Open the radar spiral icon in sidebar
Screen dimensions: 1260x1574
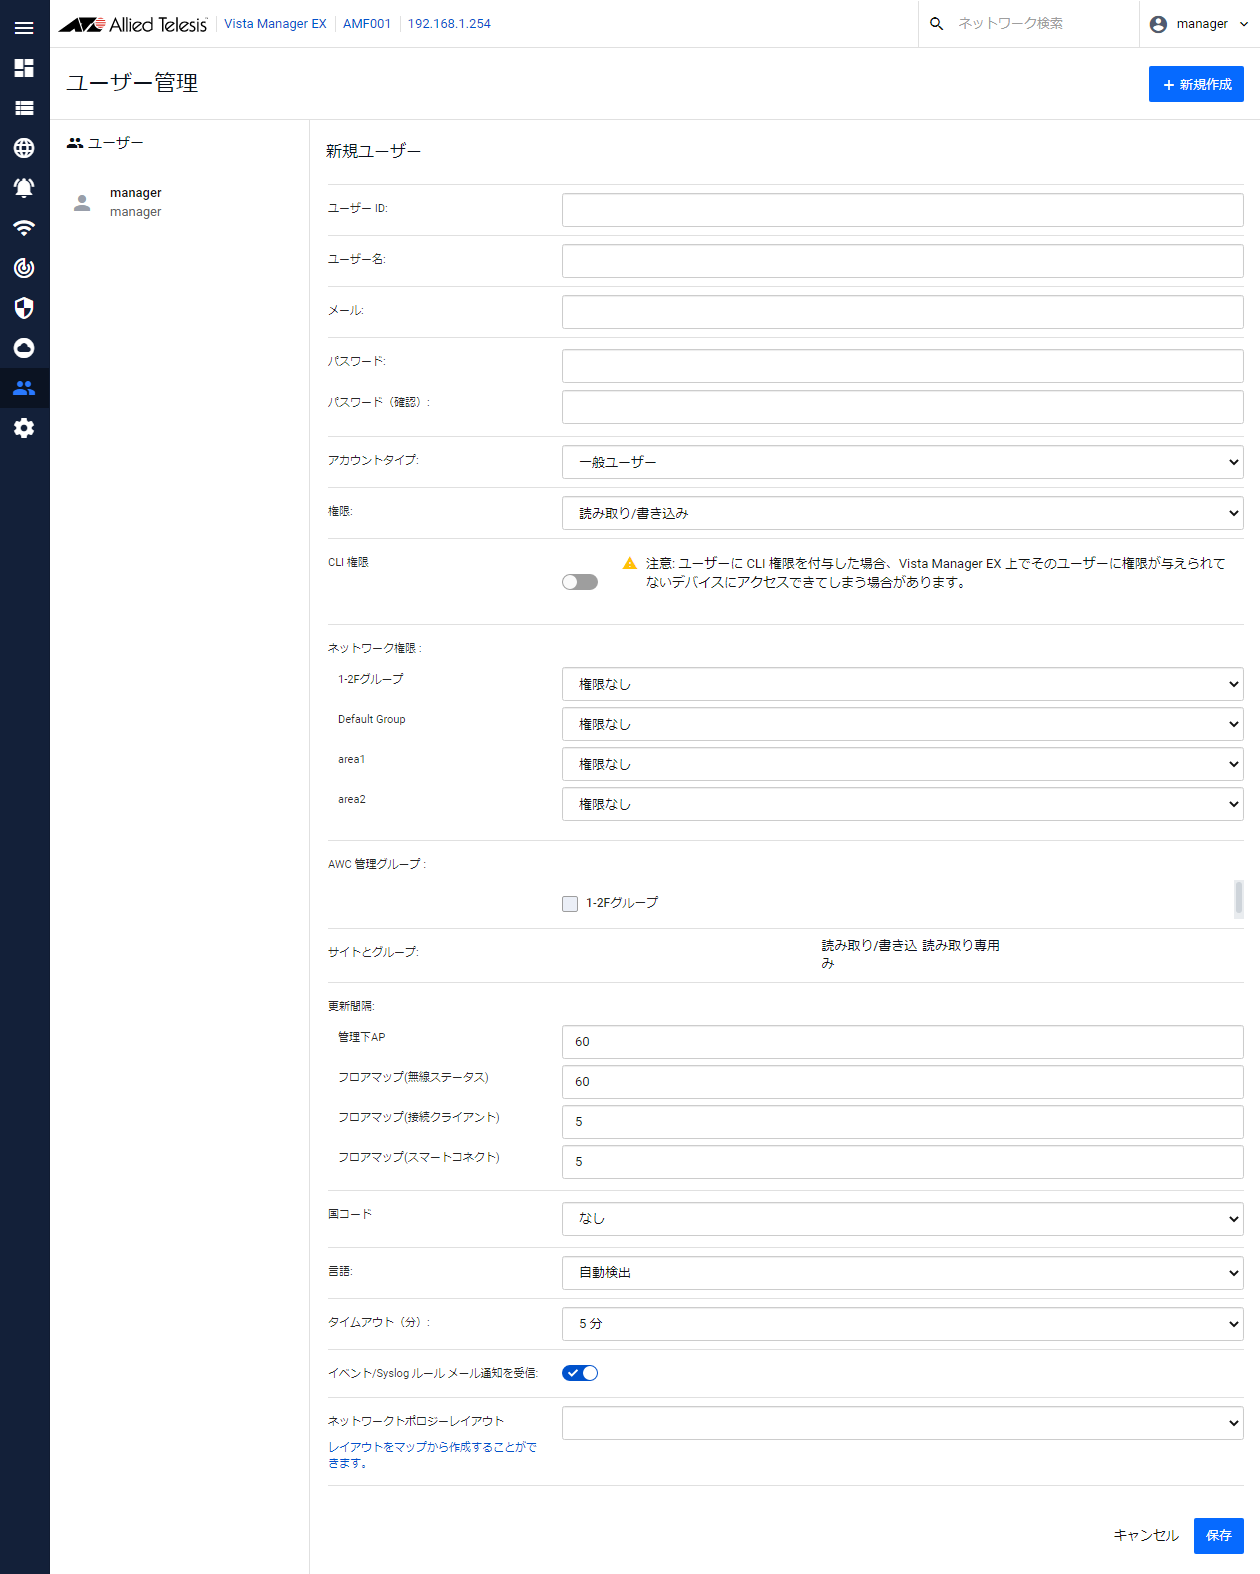[24, 268]
